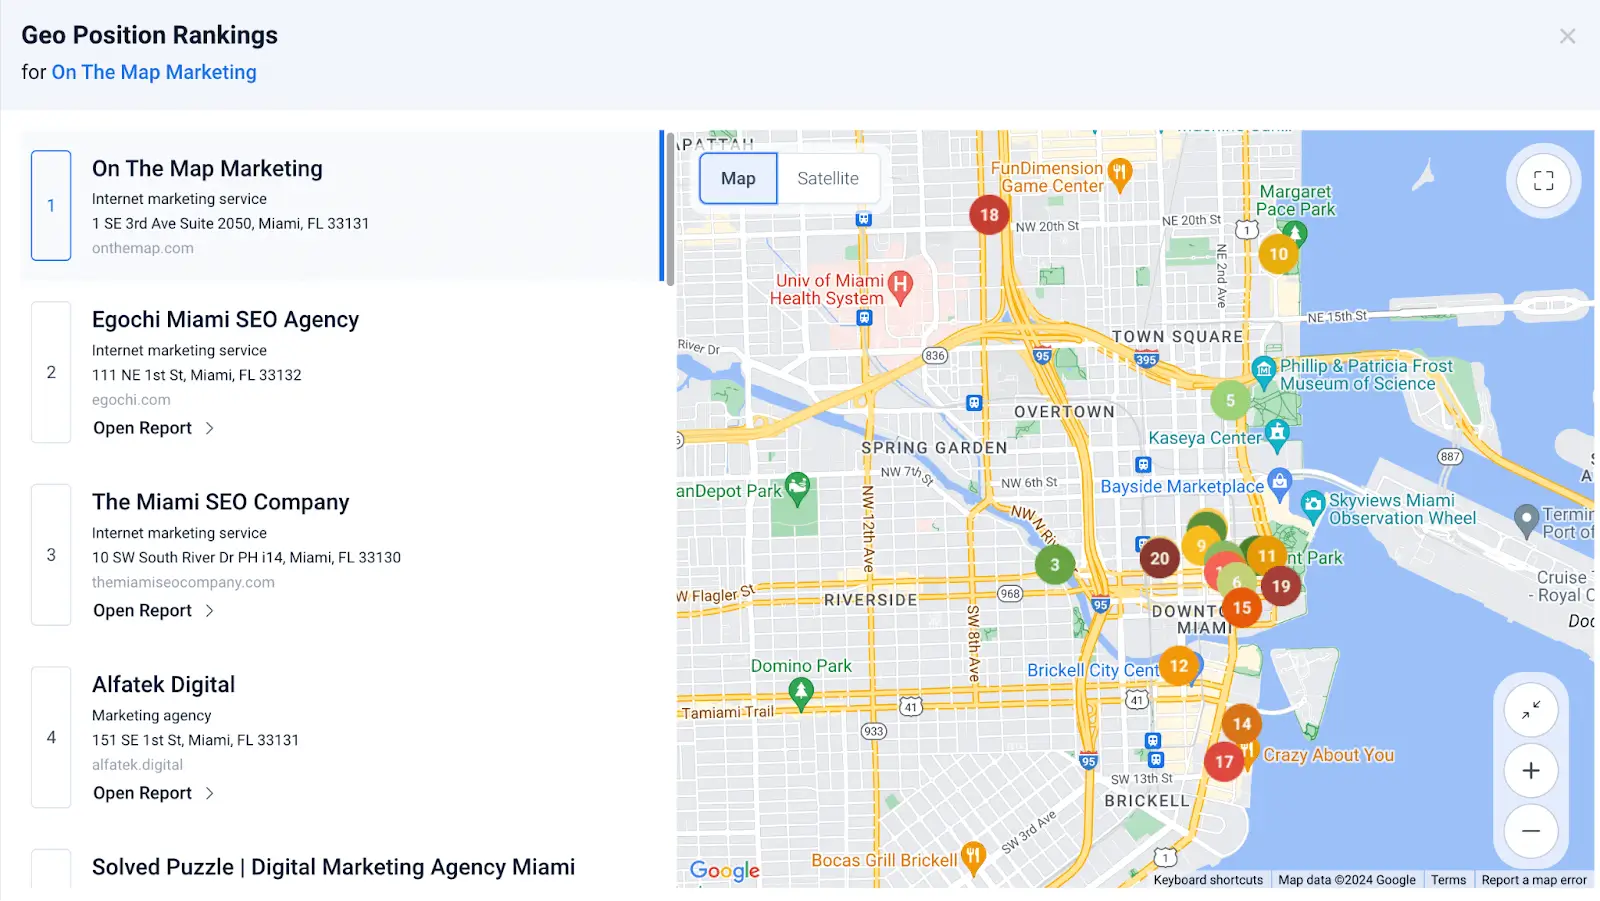Click the egochi.com website text
The image size is (1600, 901).
pyautogui.click(x=131, y=400)
